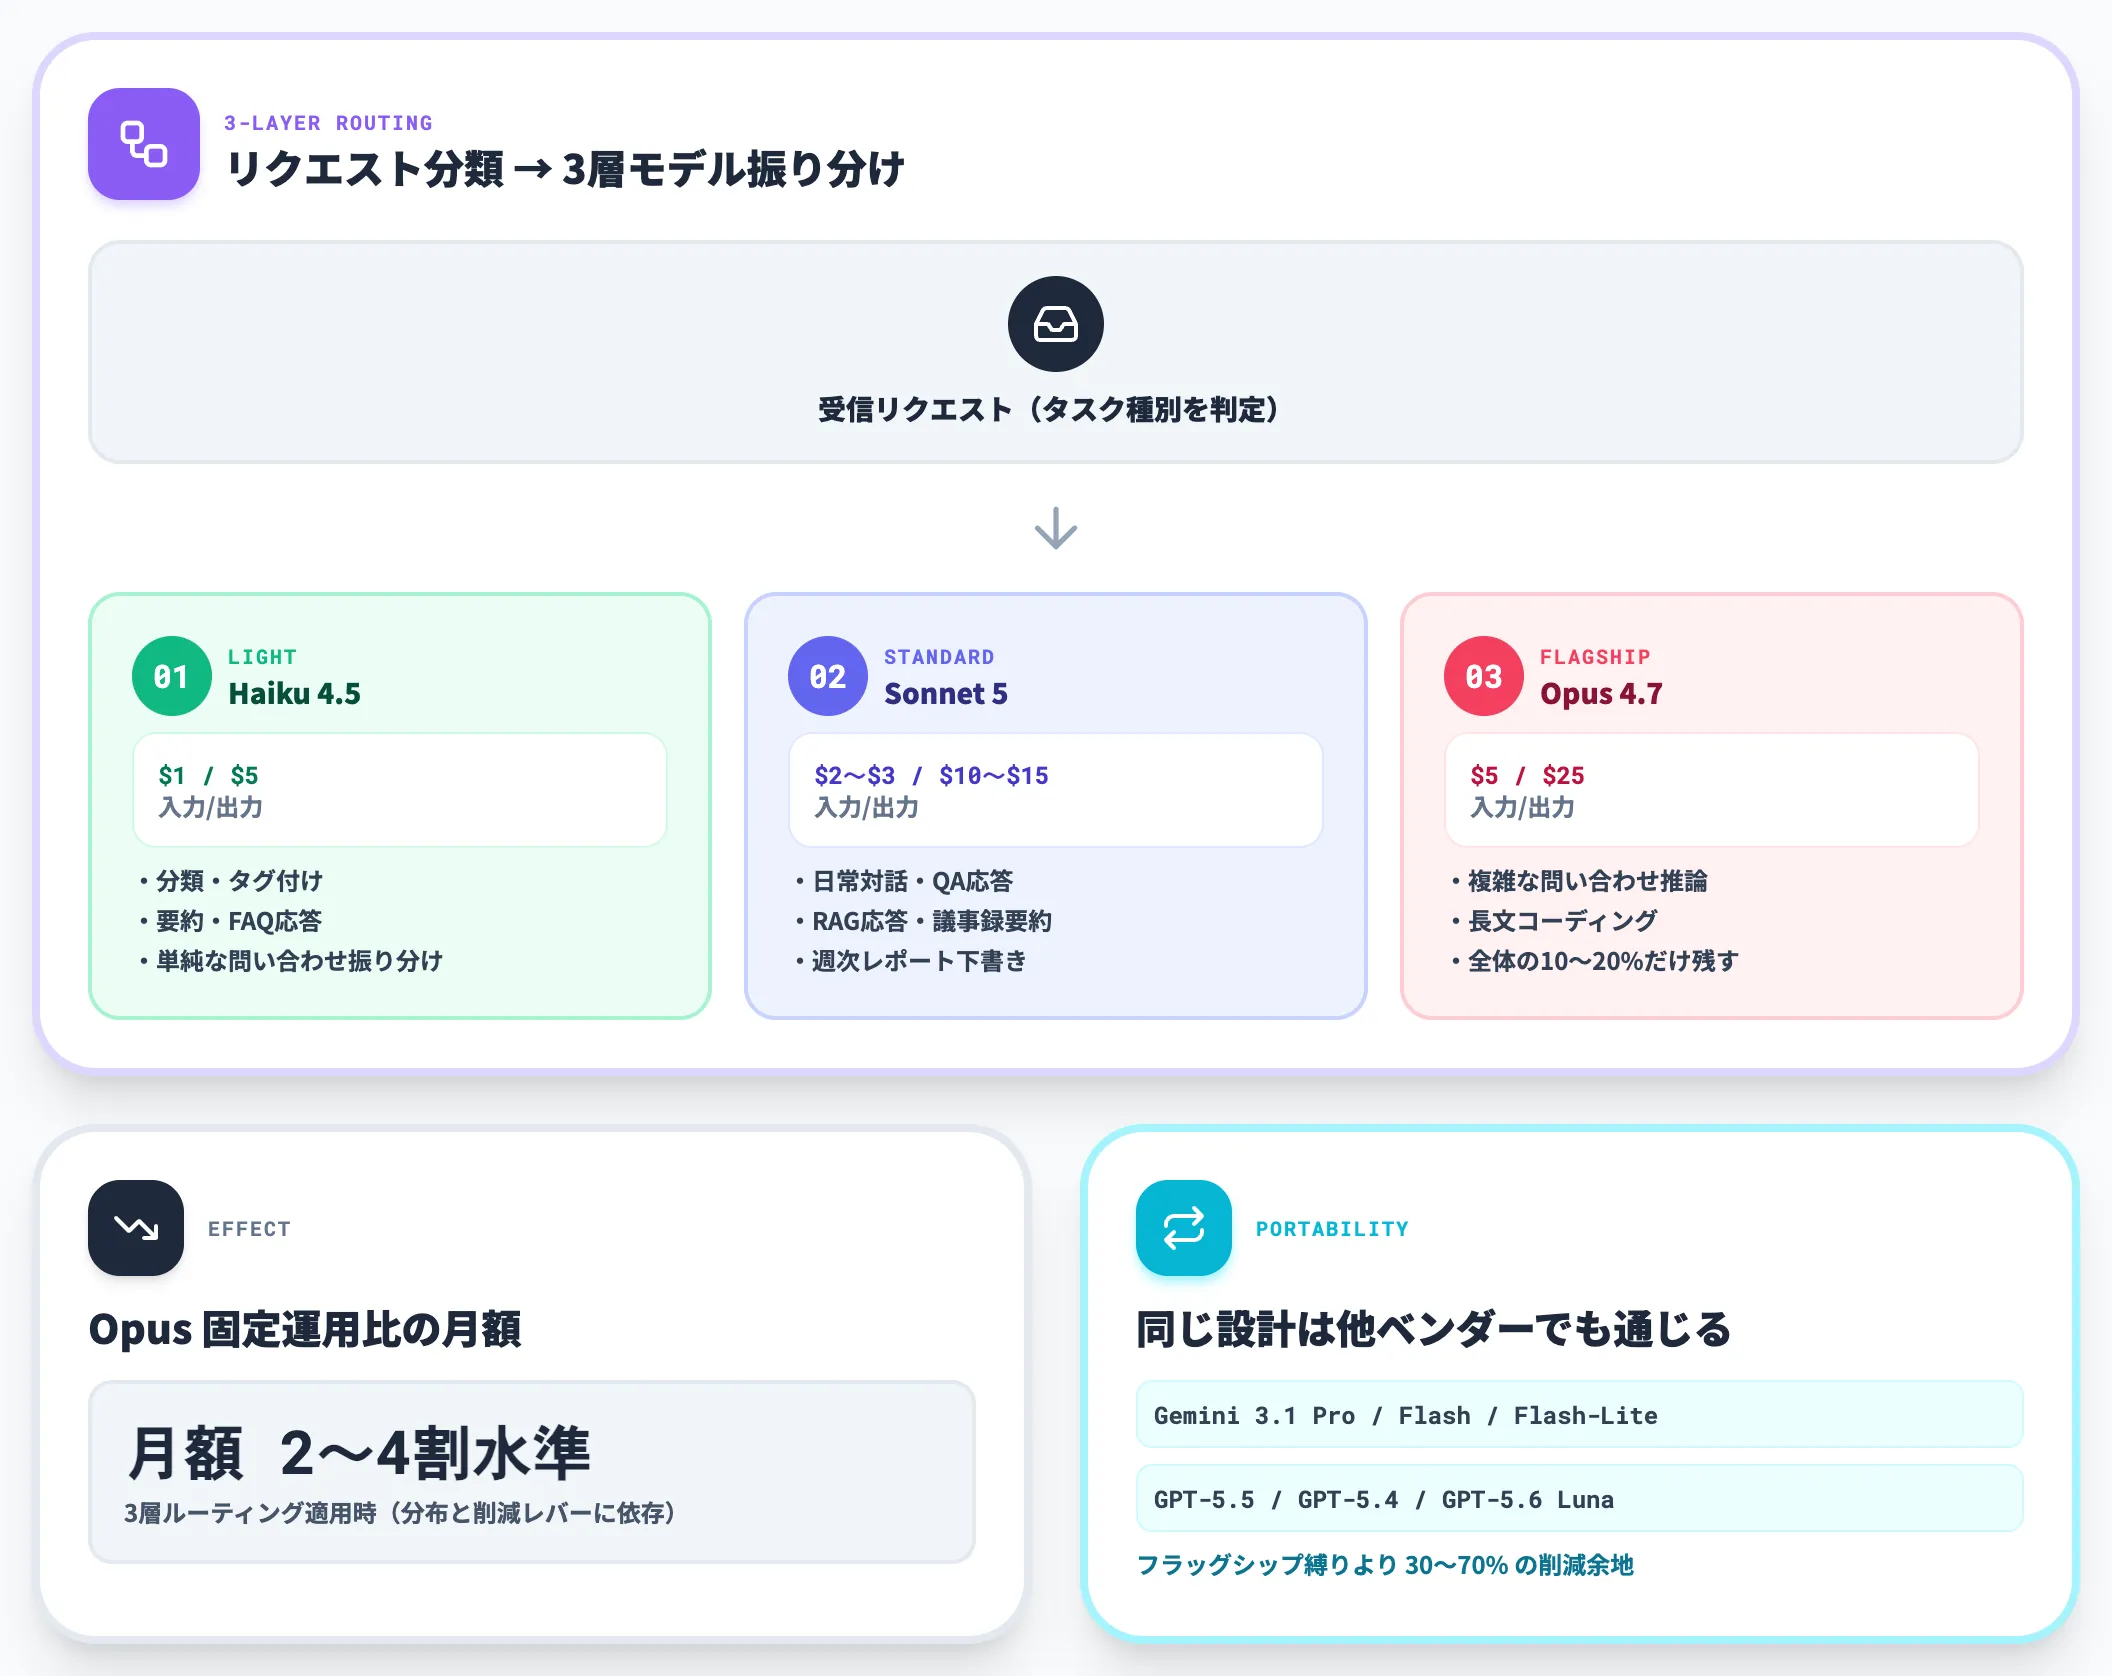The height and width of the screenshot is (1676, 2112).
Task: Click the 'Haiku 4.5' model name
Action: click(x=294, y=693)
